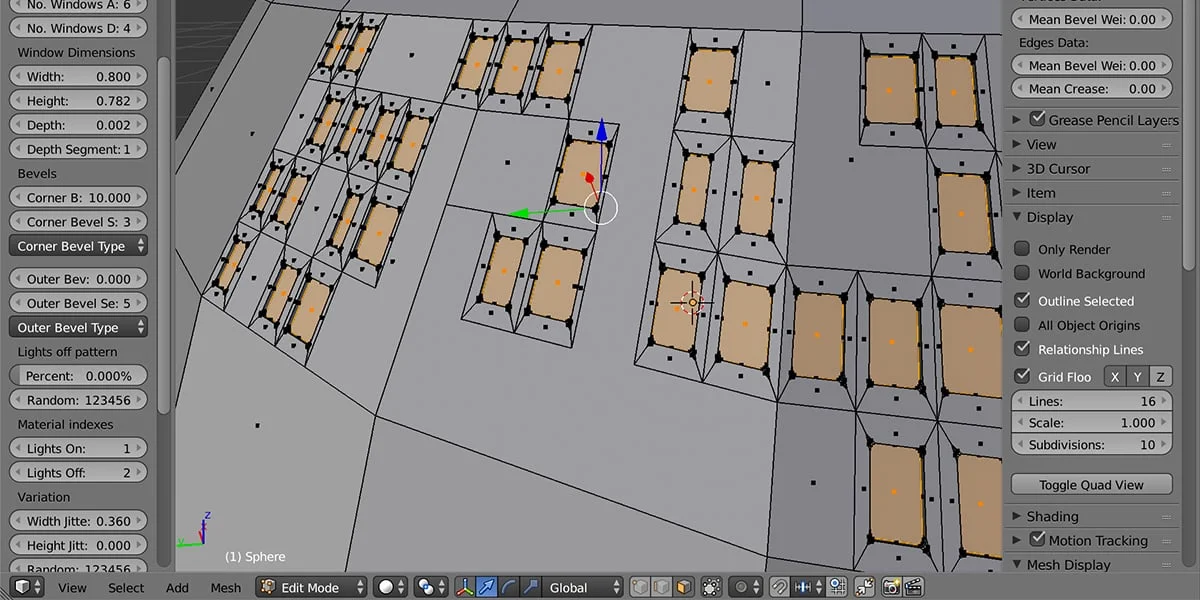Click the Width dimension field
1200x600 pixels.
[77, 76]
